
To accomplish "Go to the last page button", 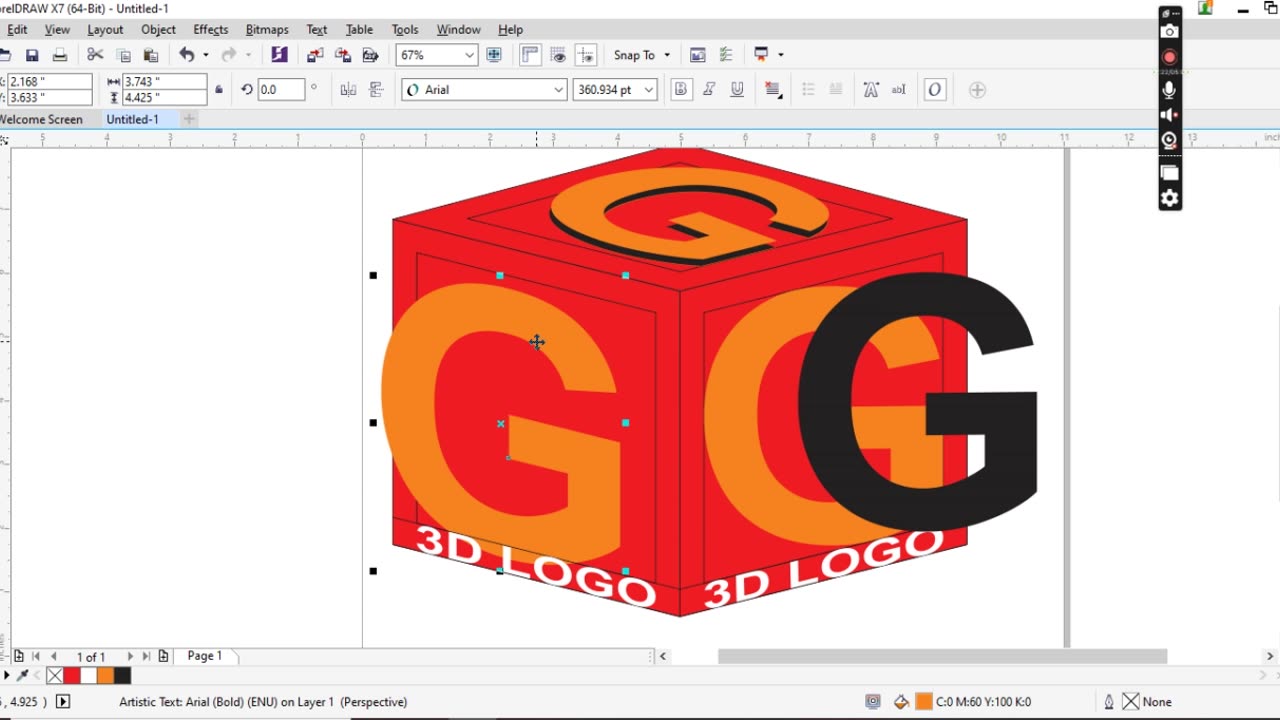I will pyautogui.click(x=146, y=656).
